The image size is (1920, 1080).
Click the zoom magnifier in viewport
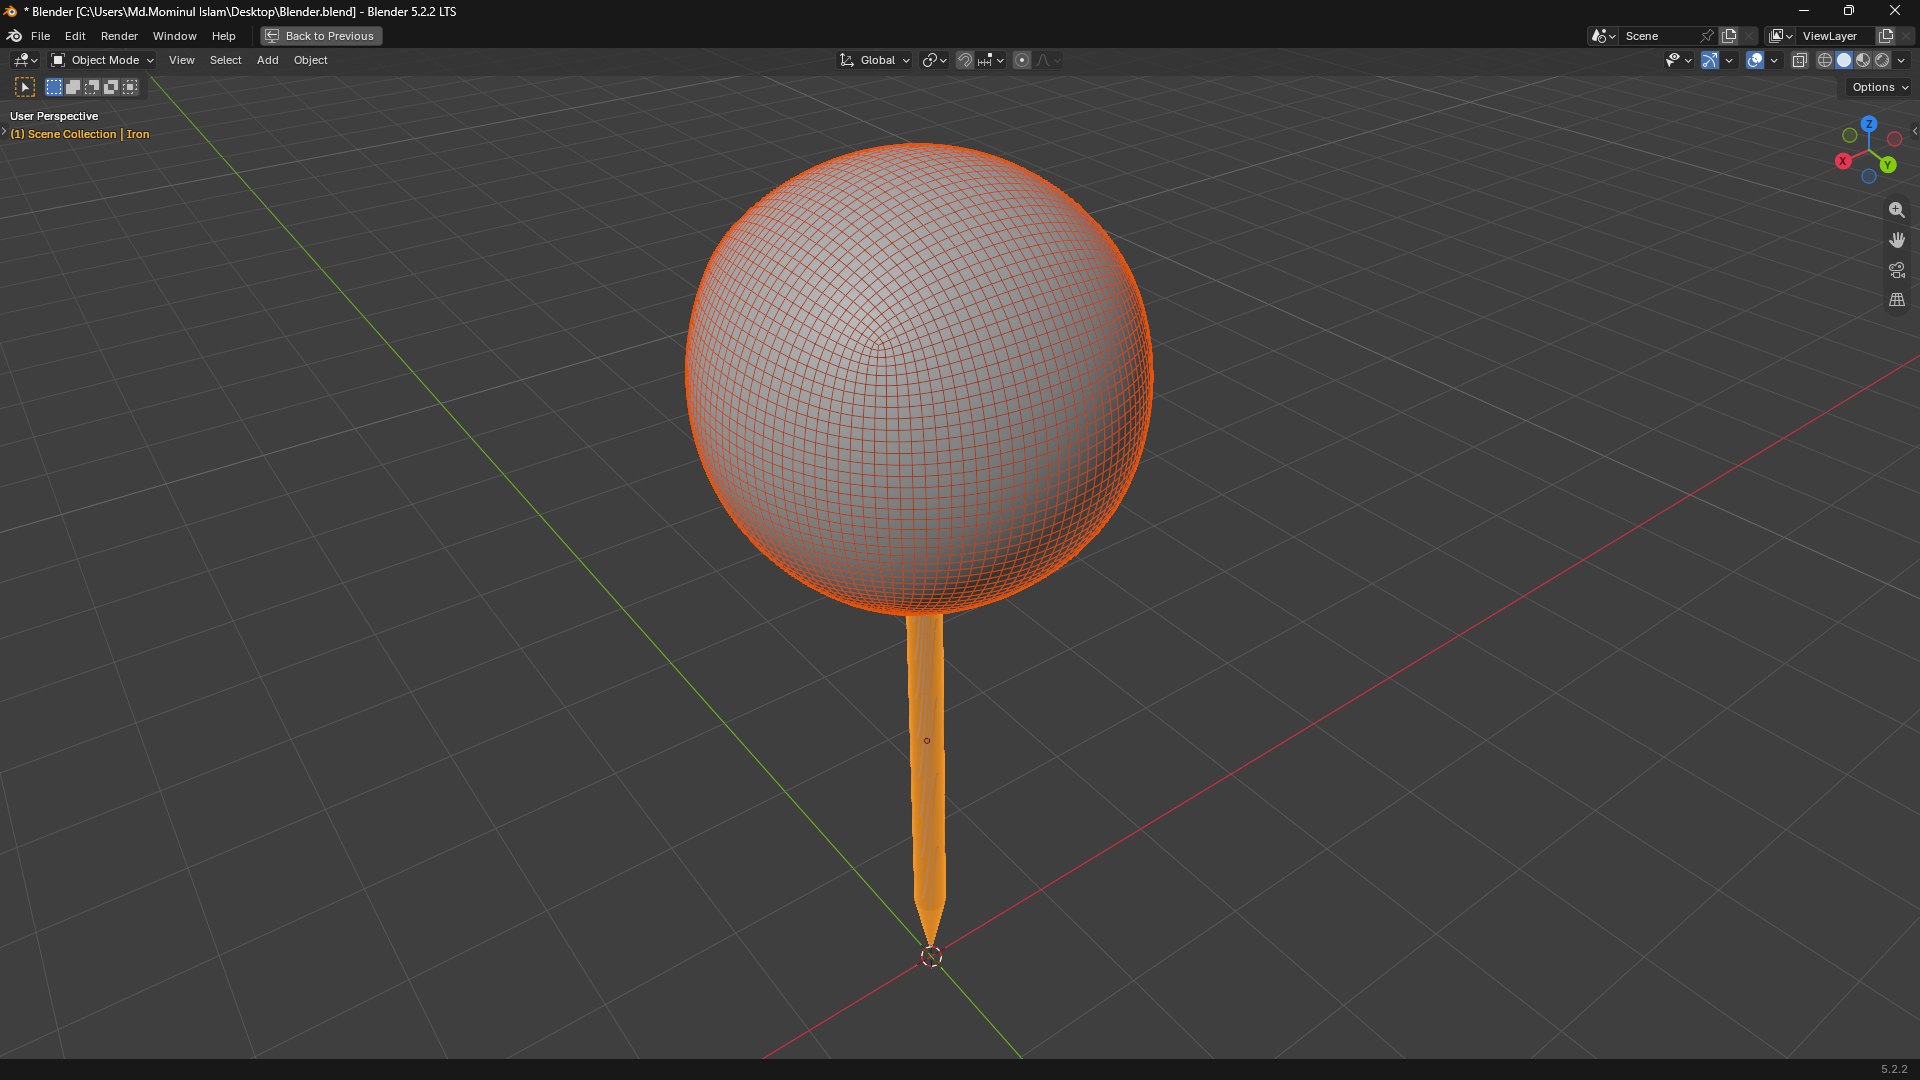point(1896,210)
